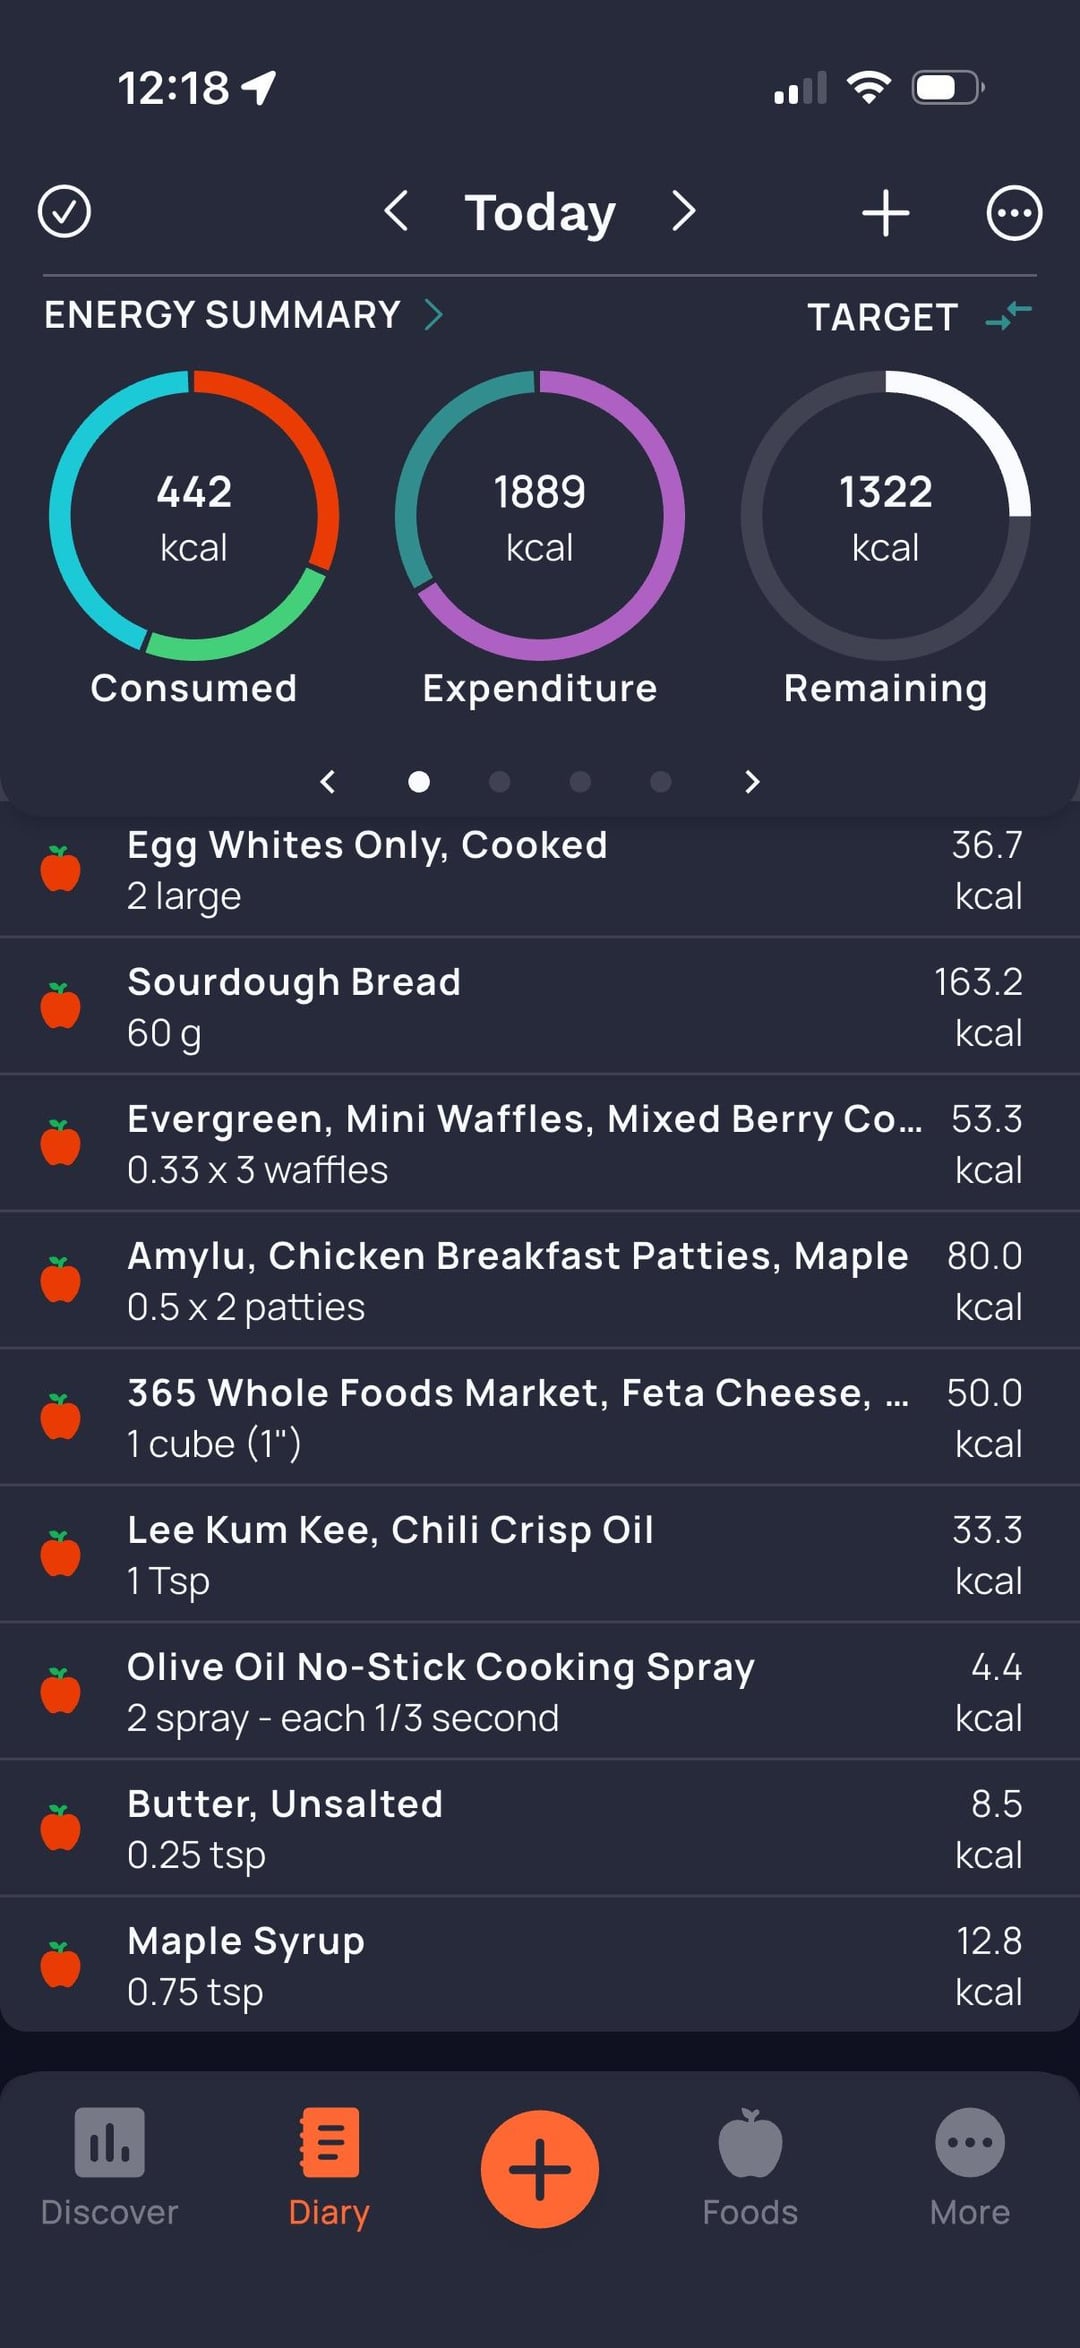Go to the next day arrow
This screenshot has width=1080, height=2348.
coord(683,212)
